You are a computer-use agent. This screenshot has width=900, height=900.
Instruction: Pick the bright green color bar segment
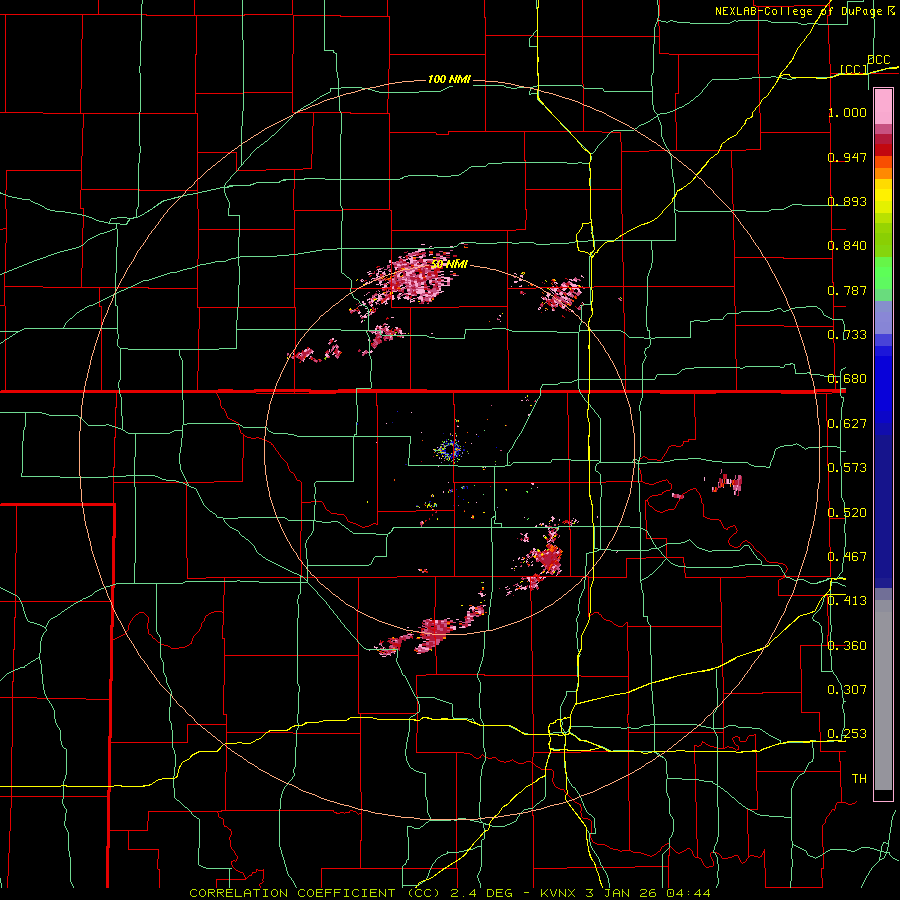pyautogui.click(x=883, y=273)
